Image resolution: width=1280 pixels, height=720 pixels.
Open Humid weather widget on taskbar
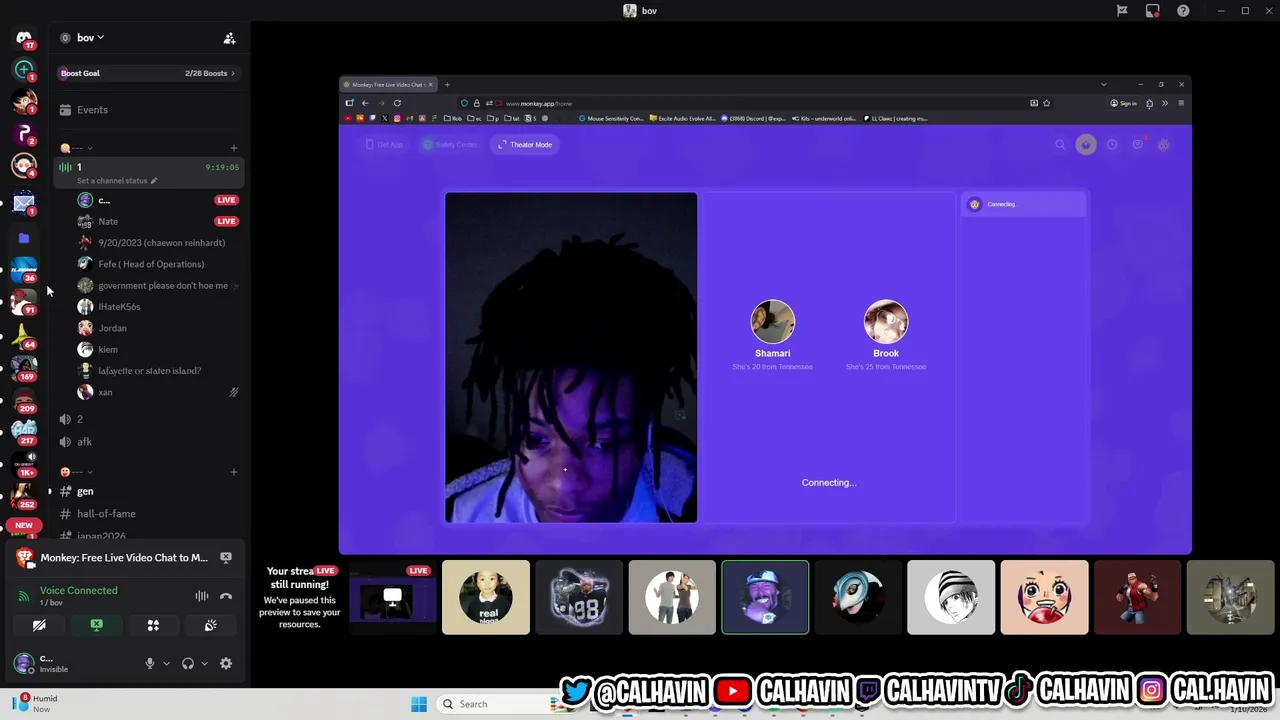coord(36,703)
